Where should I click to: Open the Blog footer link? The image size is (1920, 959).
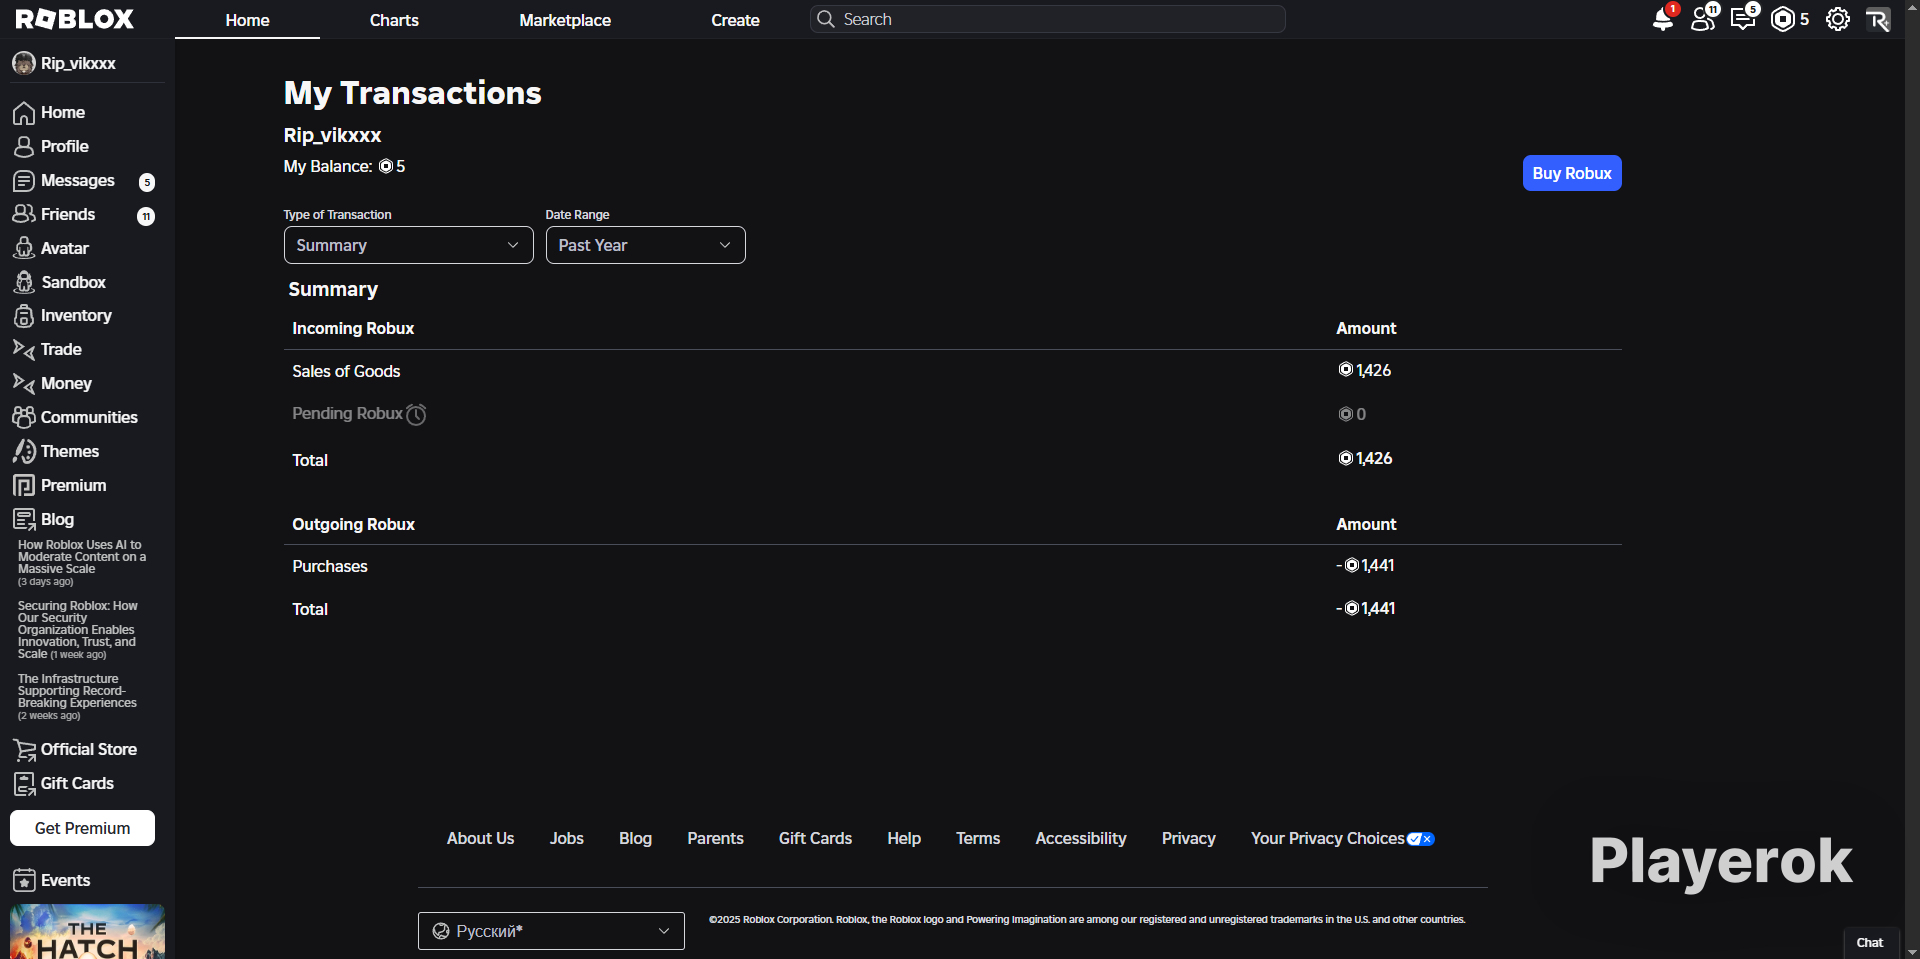pyautogui.click(x=635, y=839)
